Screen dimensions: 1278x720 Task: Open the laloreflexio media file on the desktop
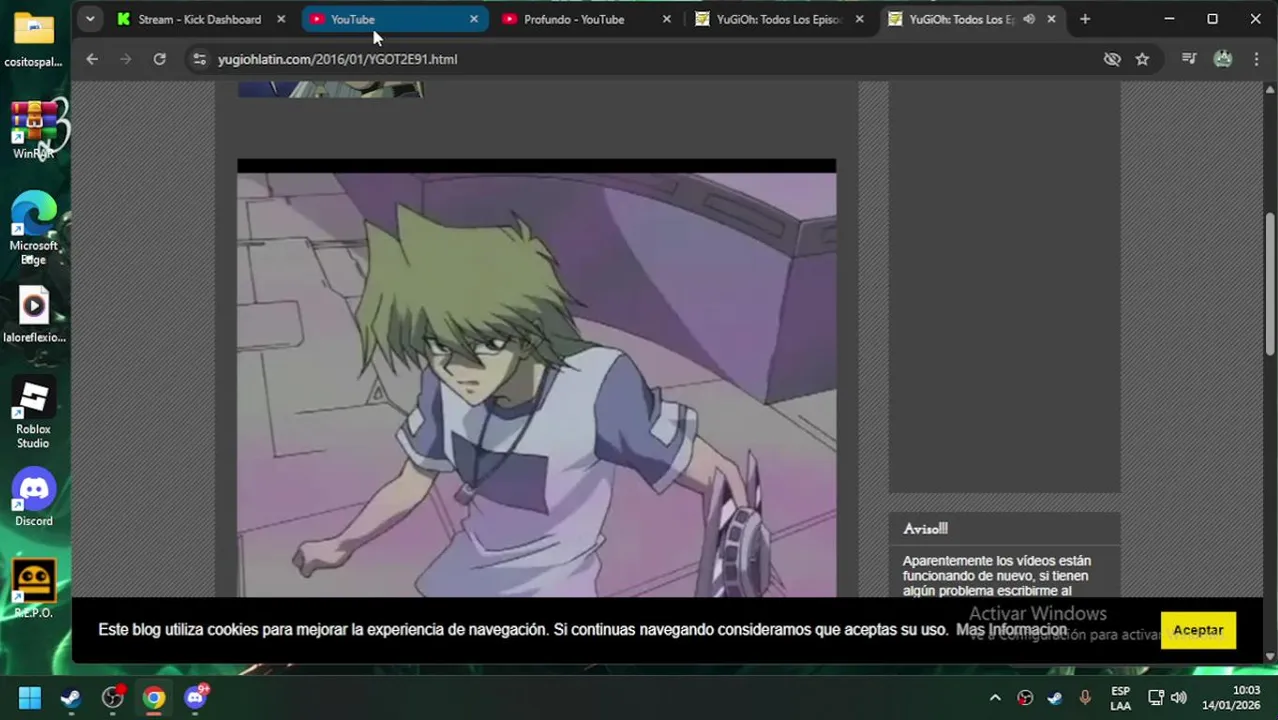click(x=33, y=315)
